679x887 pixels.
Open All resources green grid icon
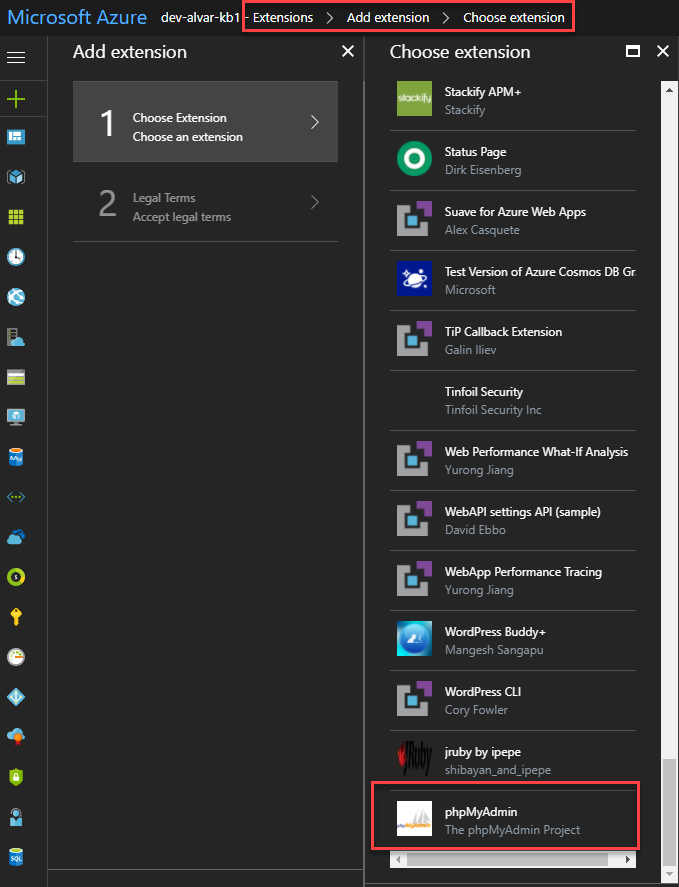point(16,217)
